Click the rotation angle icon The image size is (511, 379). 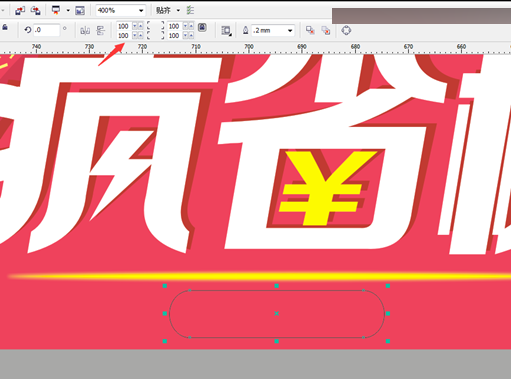[x=28, y=30]
